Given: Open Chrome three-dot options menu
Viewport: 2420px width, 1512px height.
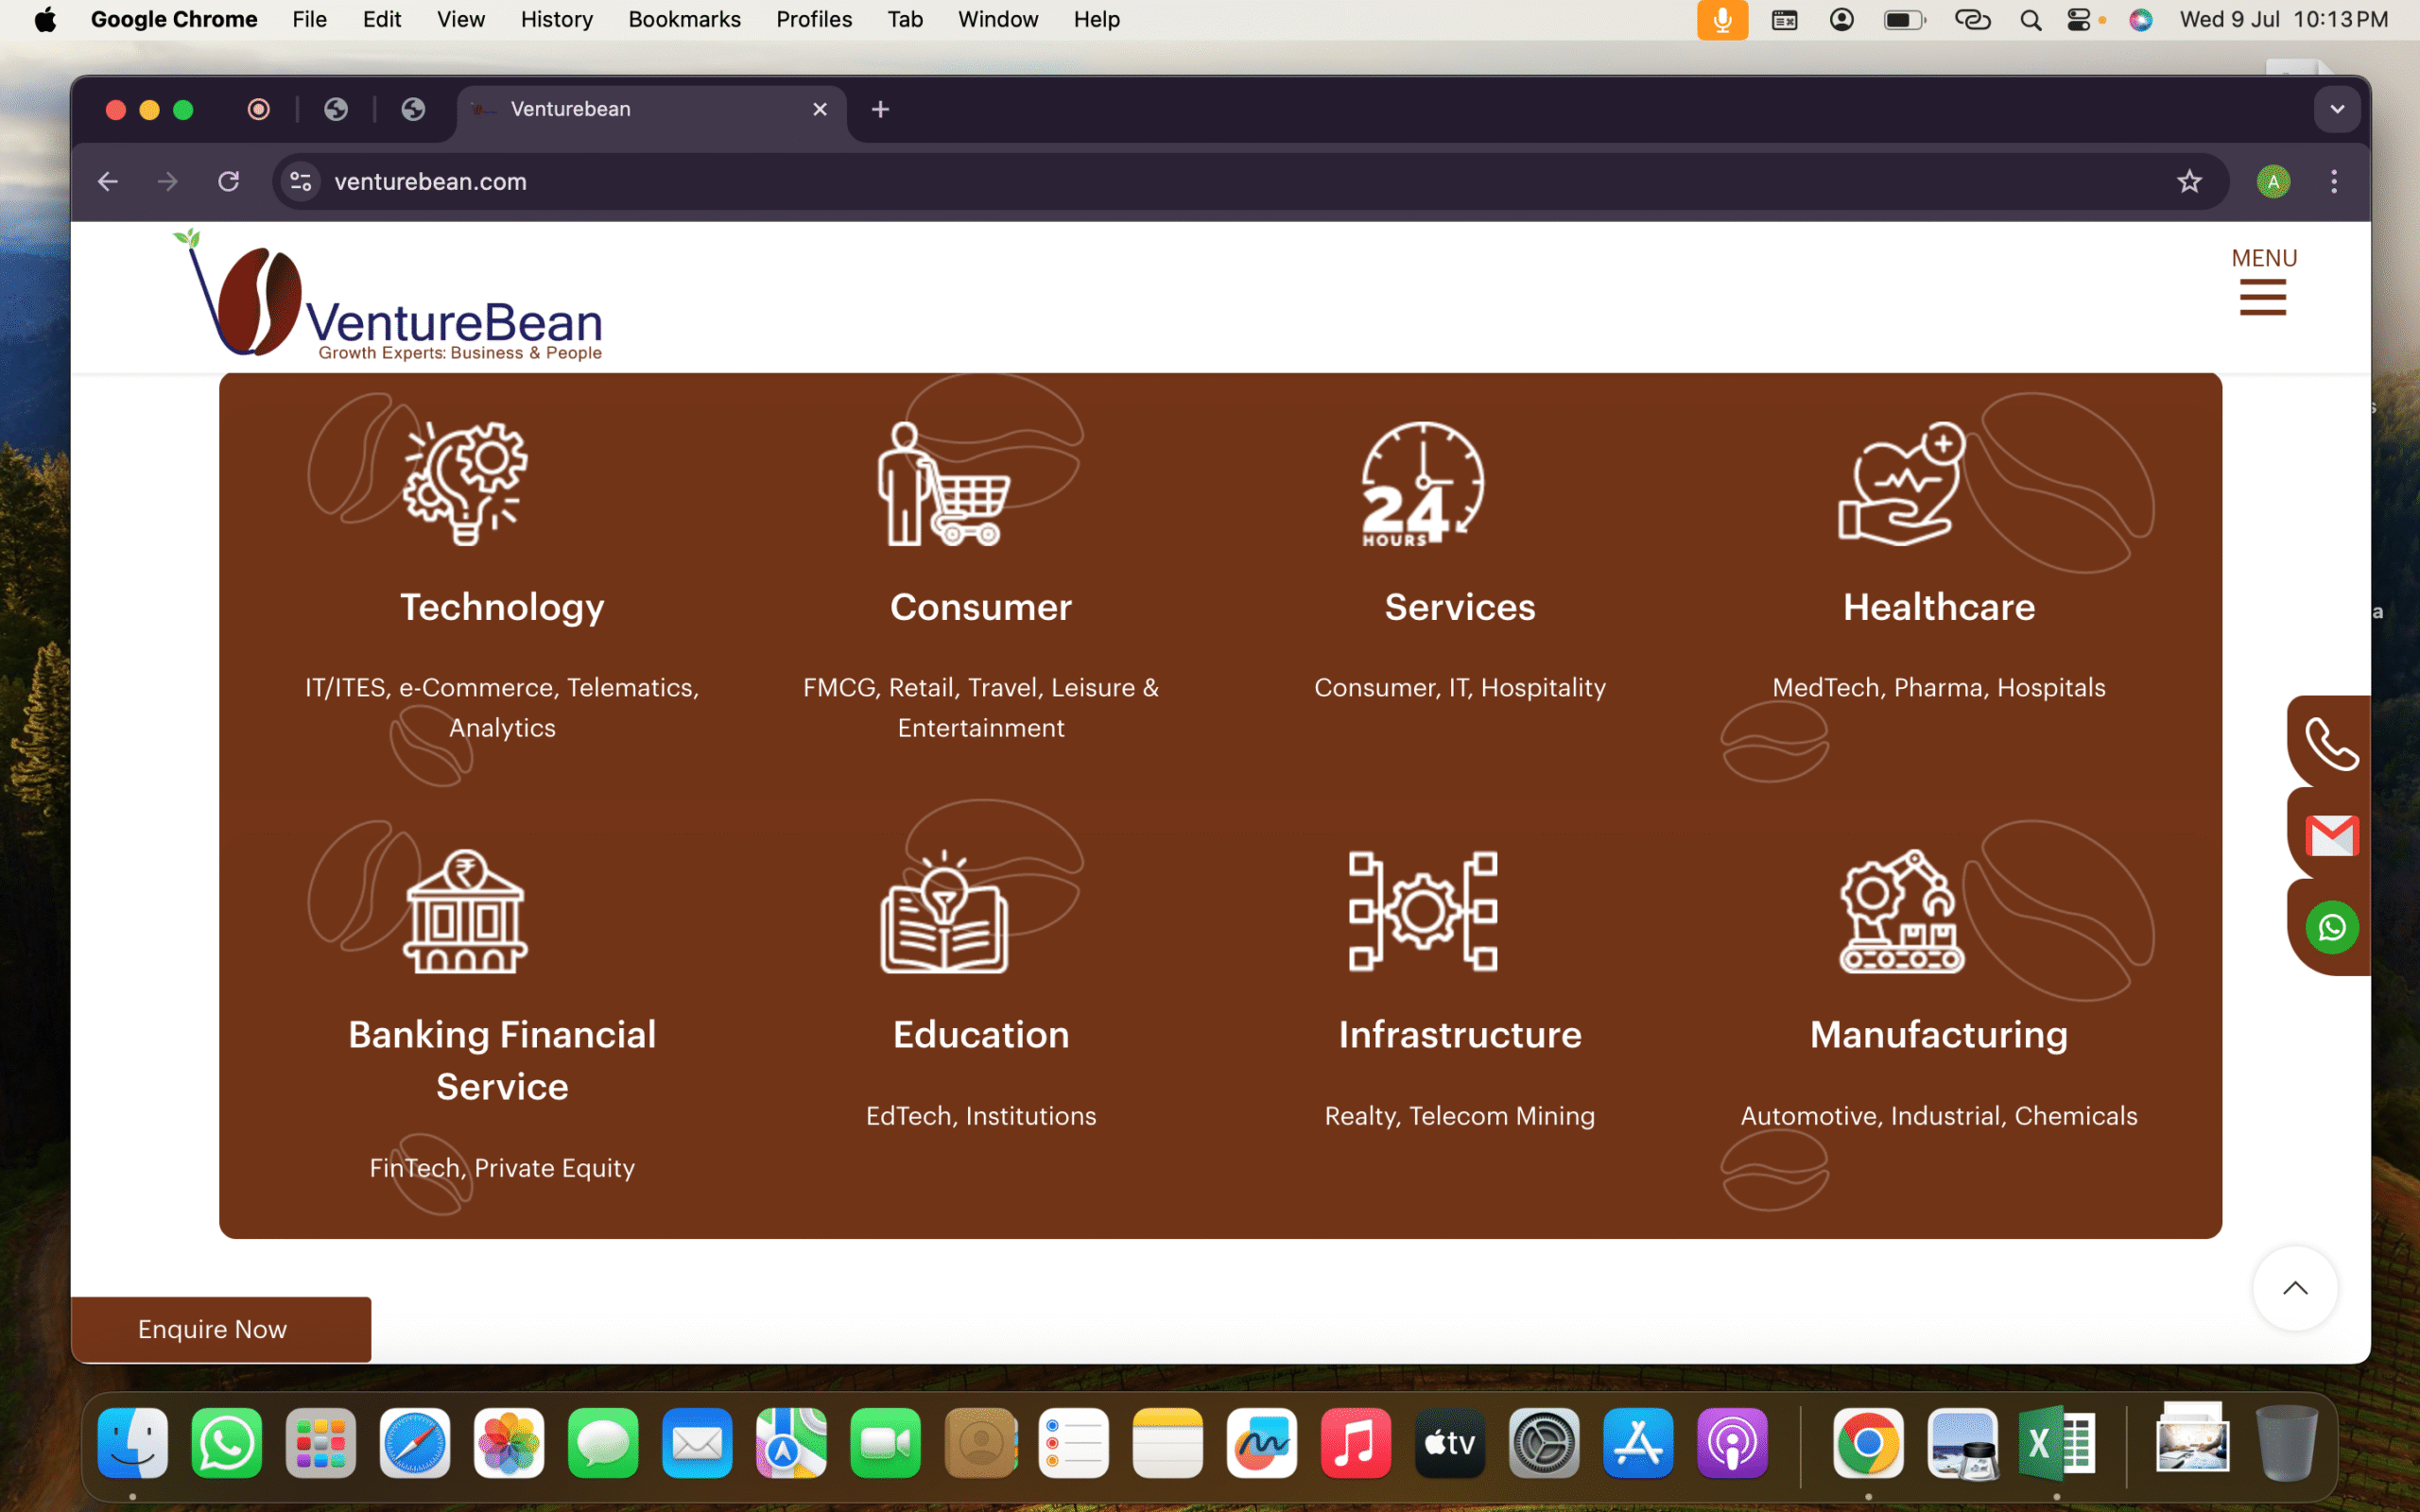Looking at the screenshot, I should tap(2334, 181).
